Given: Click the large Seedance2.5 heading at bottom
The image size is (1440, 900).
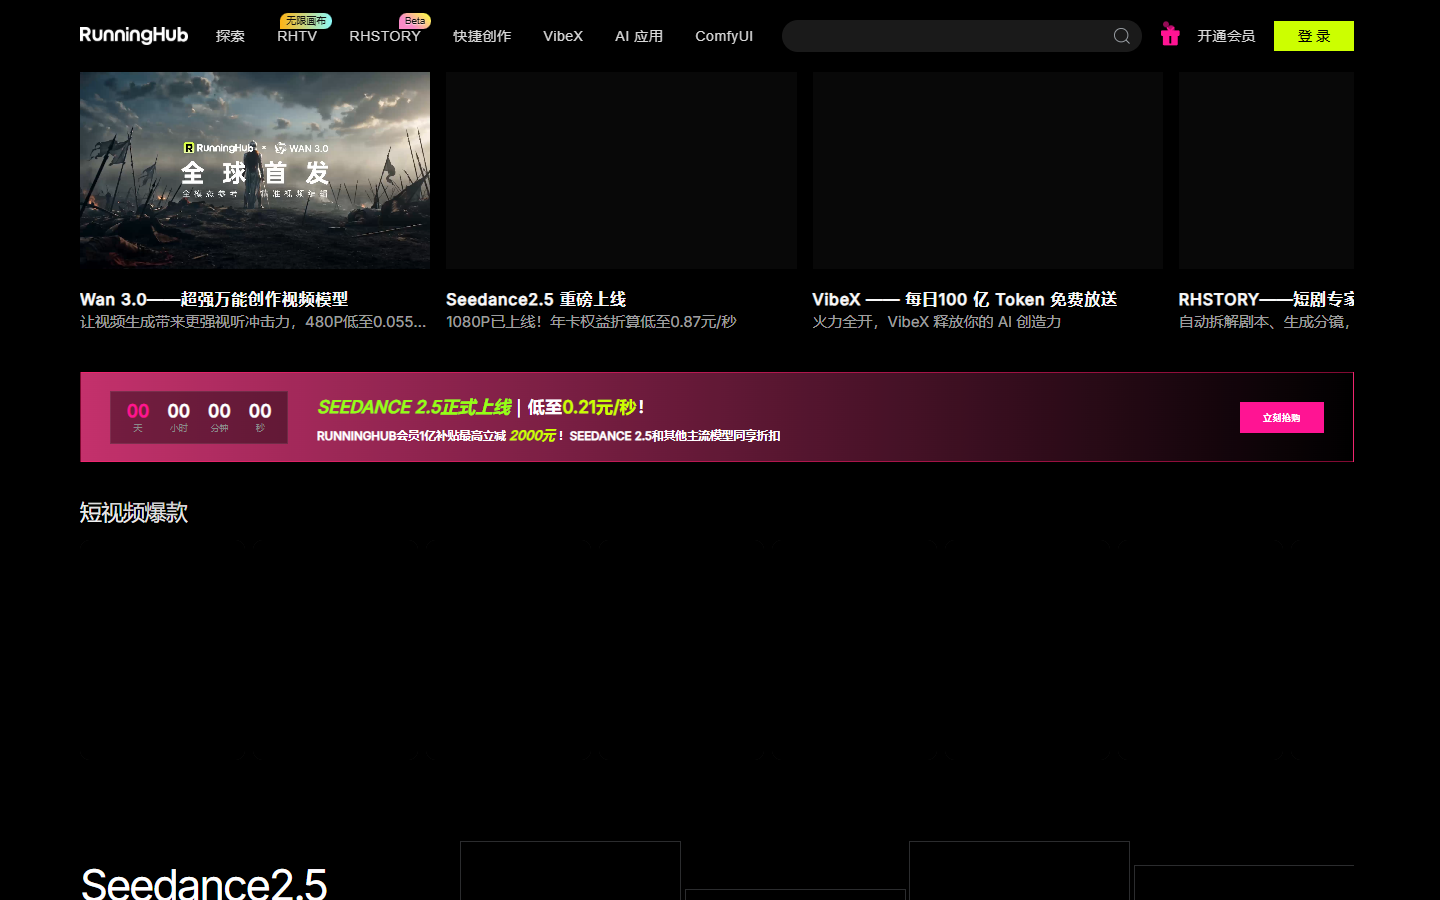Looking at the screenshot, I should click(x=204, y=883).
